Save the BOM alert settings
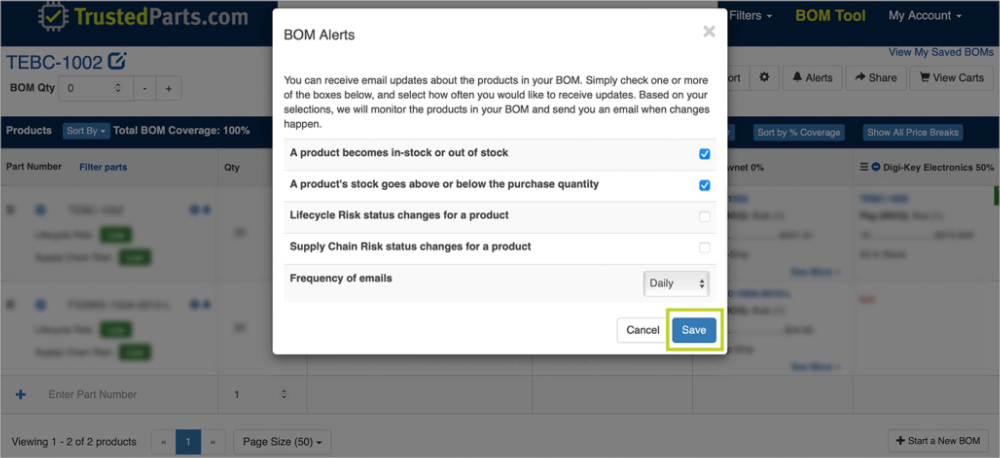The width and height of the screenshot is (1000, 458). tap(694, 330)
